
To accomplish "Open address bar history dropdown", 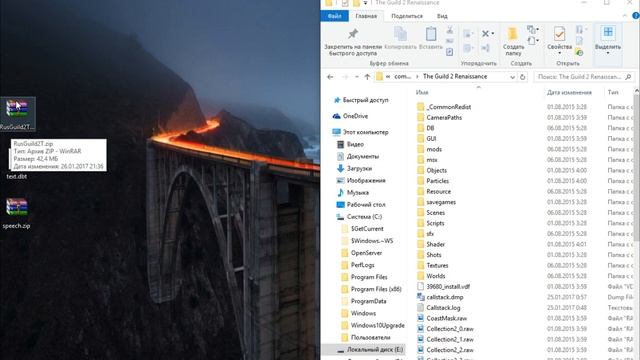I will (x=512, y=77).
